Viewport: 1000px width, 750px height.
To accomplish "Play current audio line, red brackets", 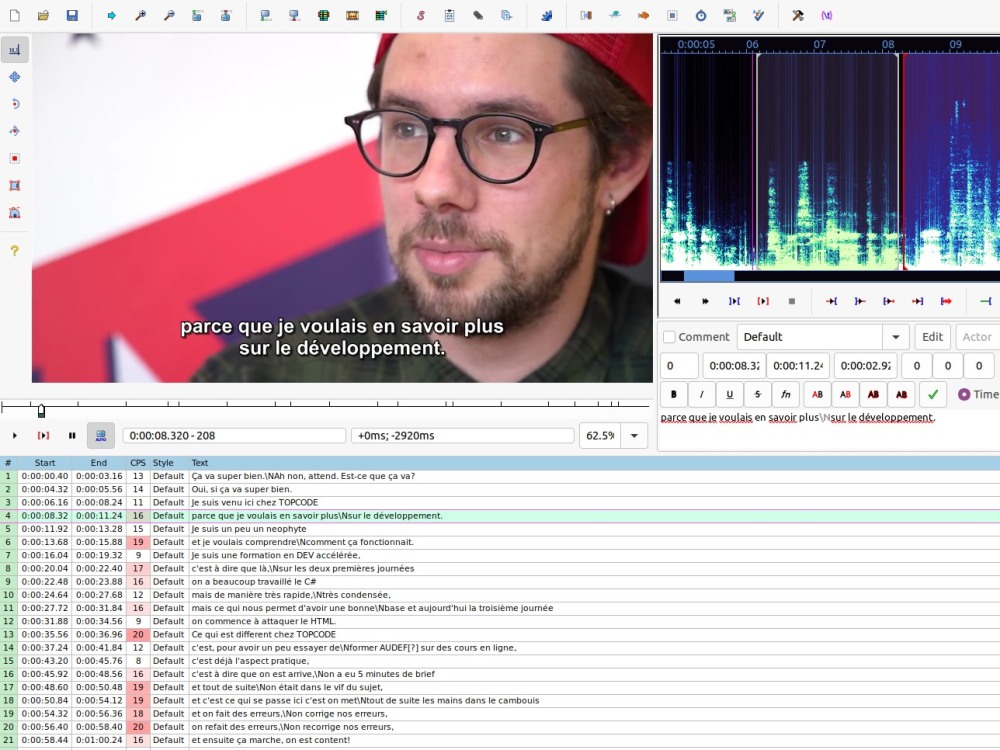I will [763, 301].
